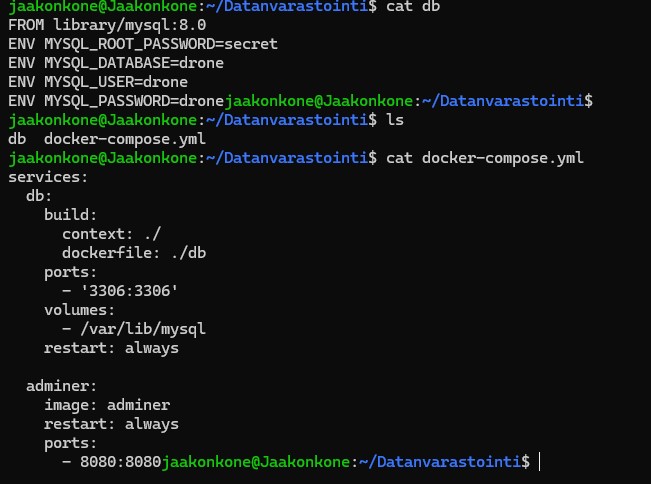Image resolution: width=651 pixels, height=484 pixels.
Task: Click the /var/lib/mysql volume path
Action: coord(143,329)
